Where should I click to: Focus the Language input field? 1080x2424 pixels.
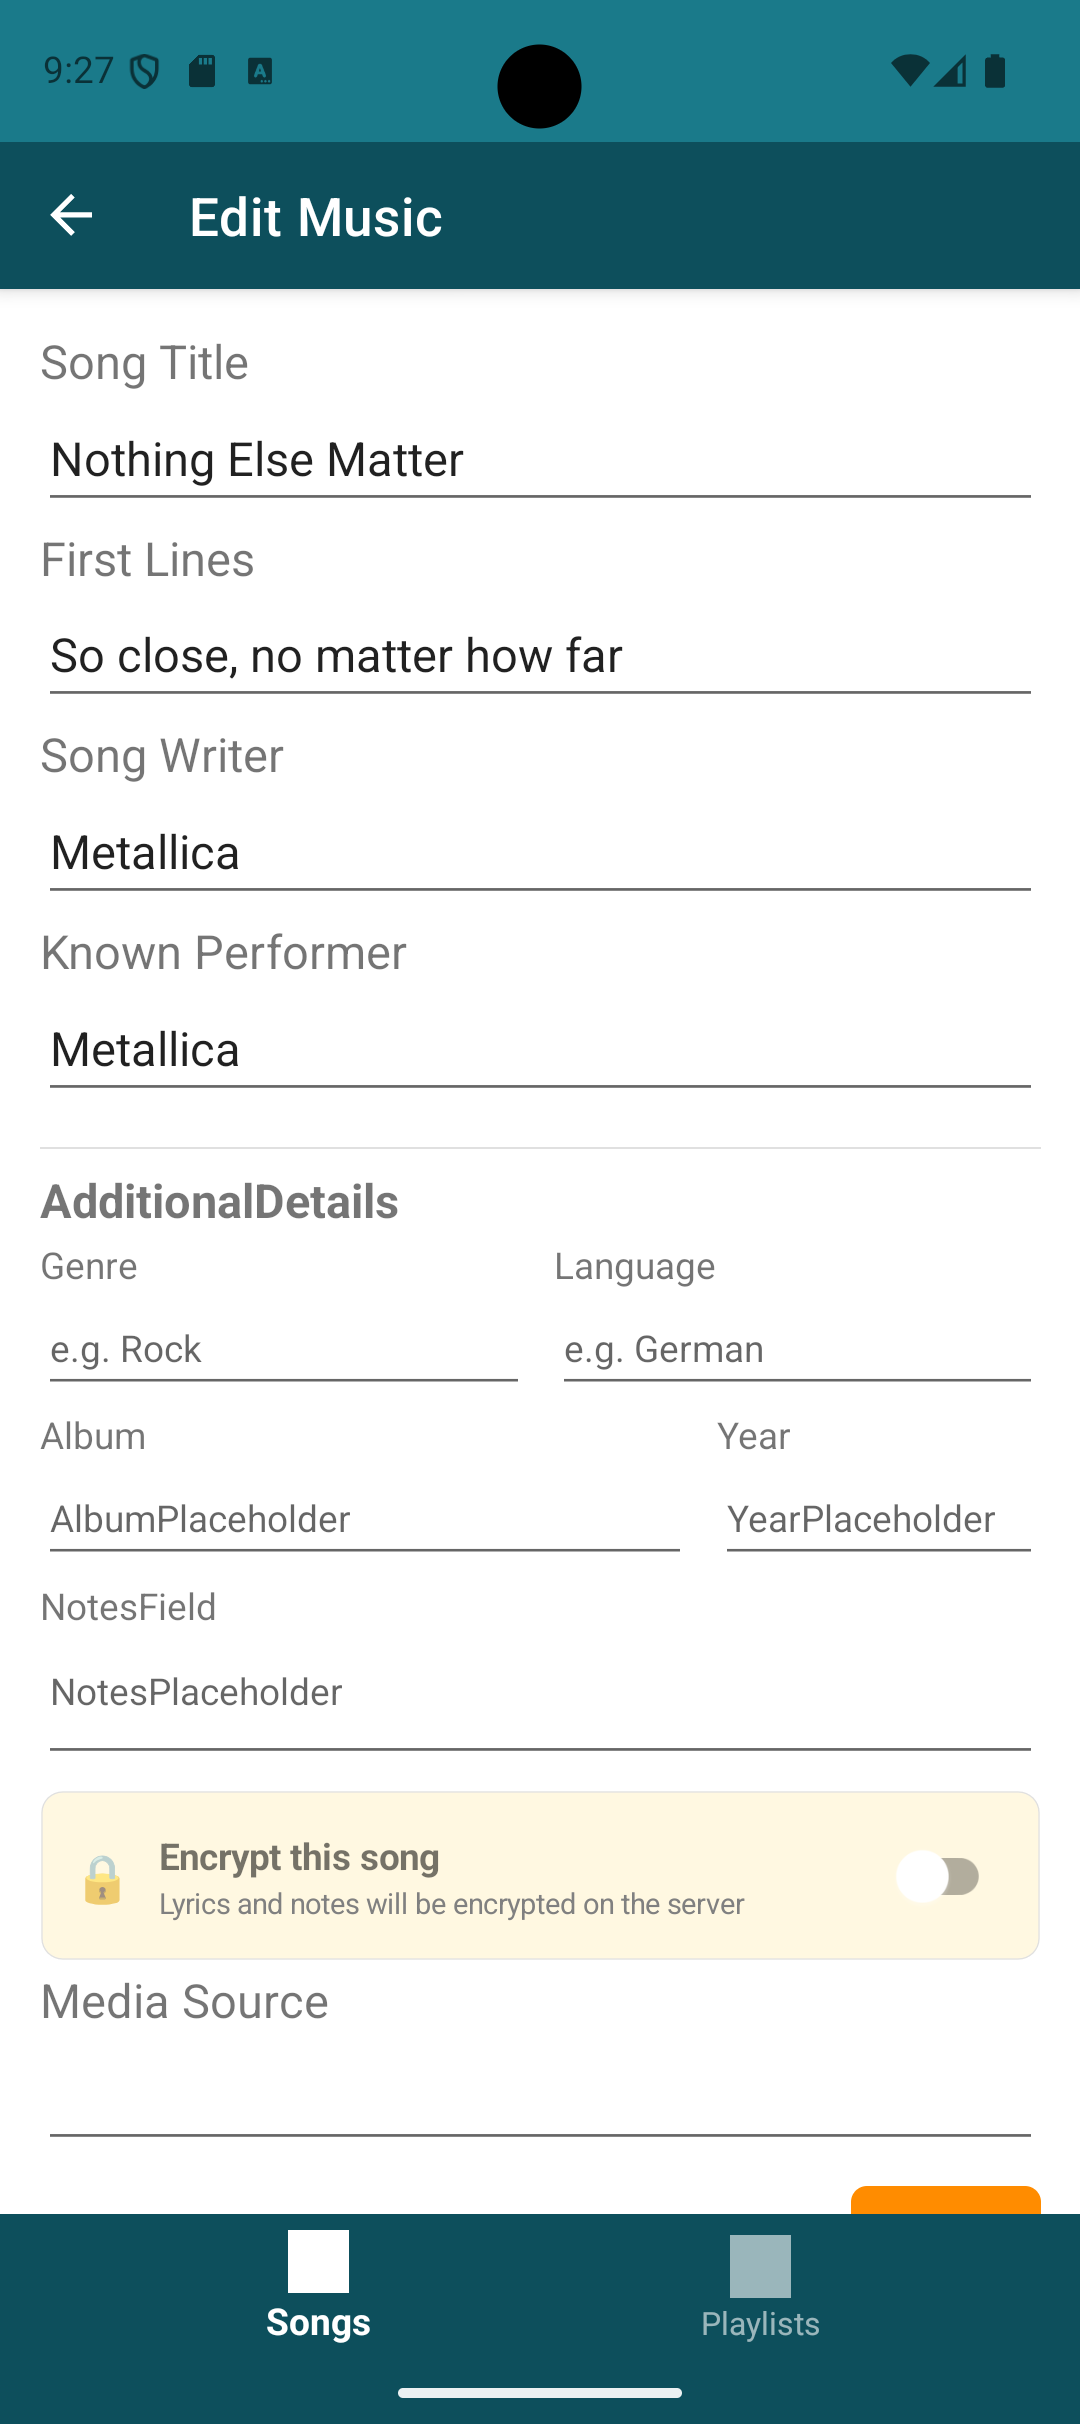point(797,1350)
